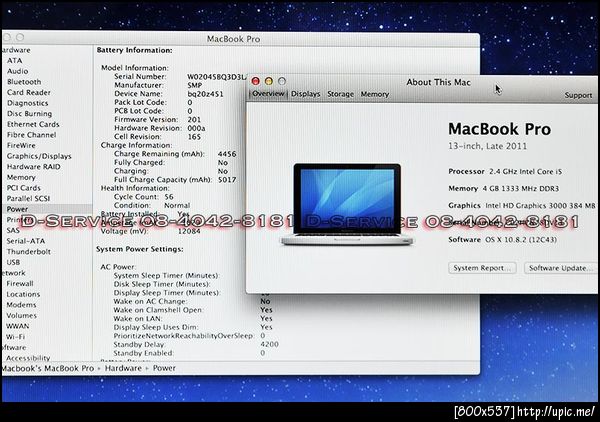This screenshot has width=600, height=422.
Task: Open the Displays tab
Action: pyautogui.click(x=305, y=94)
